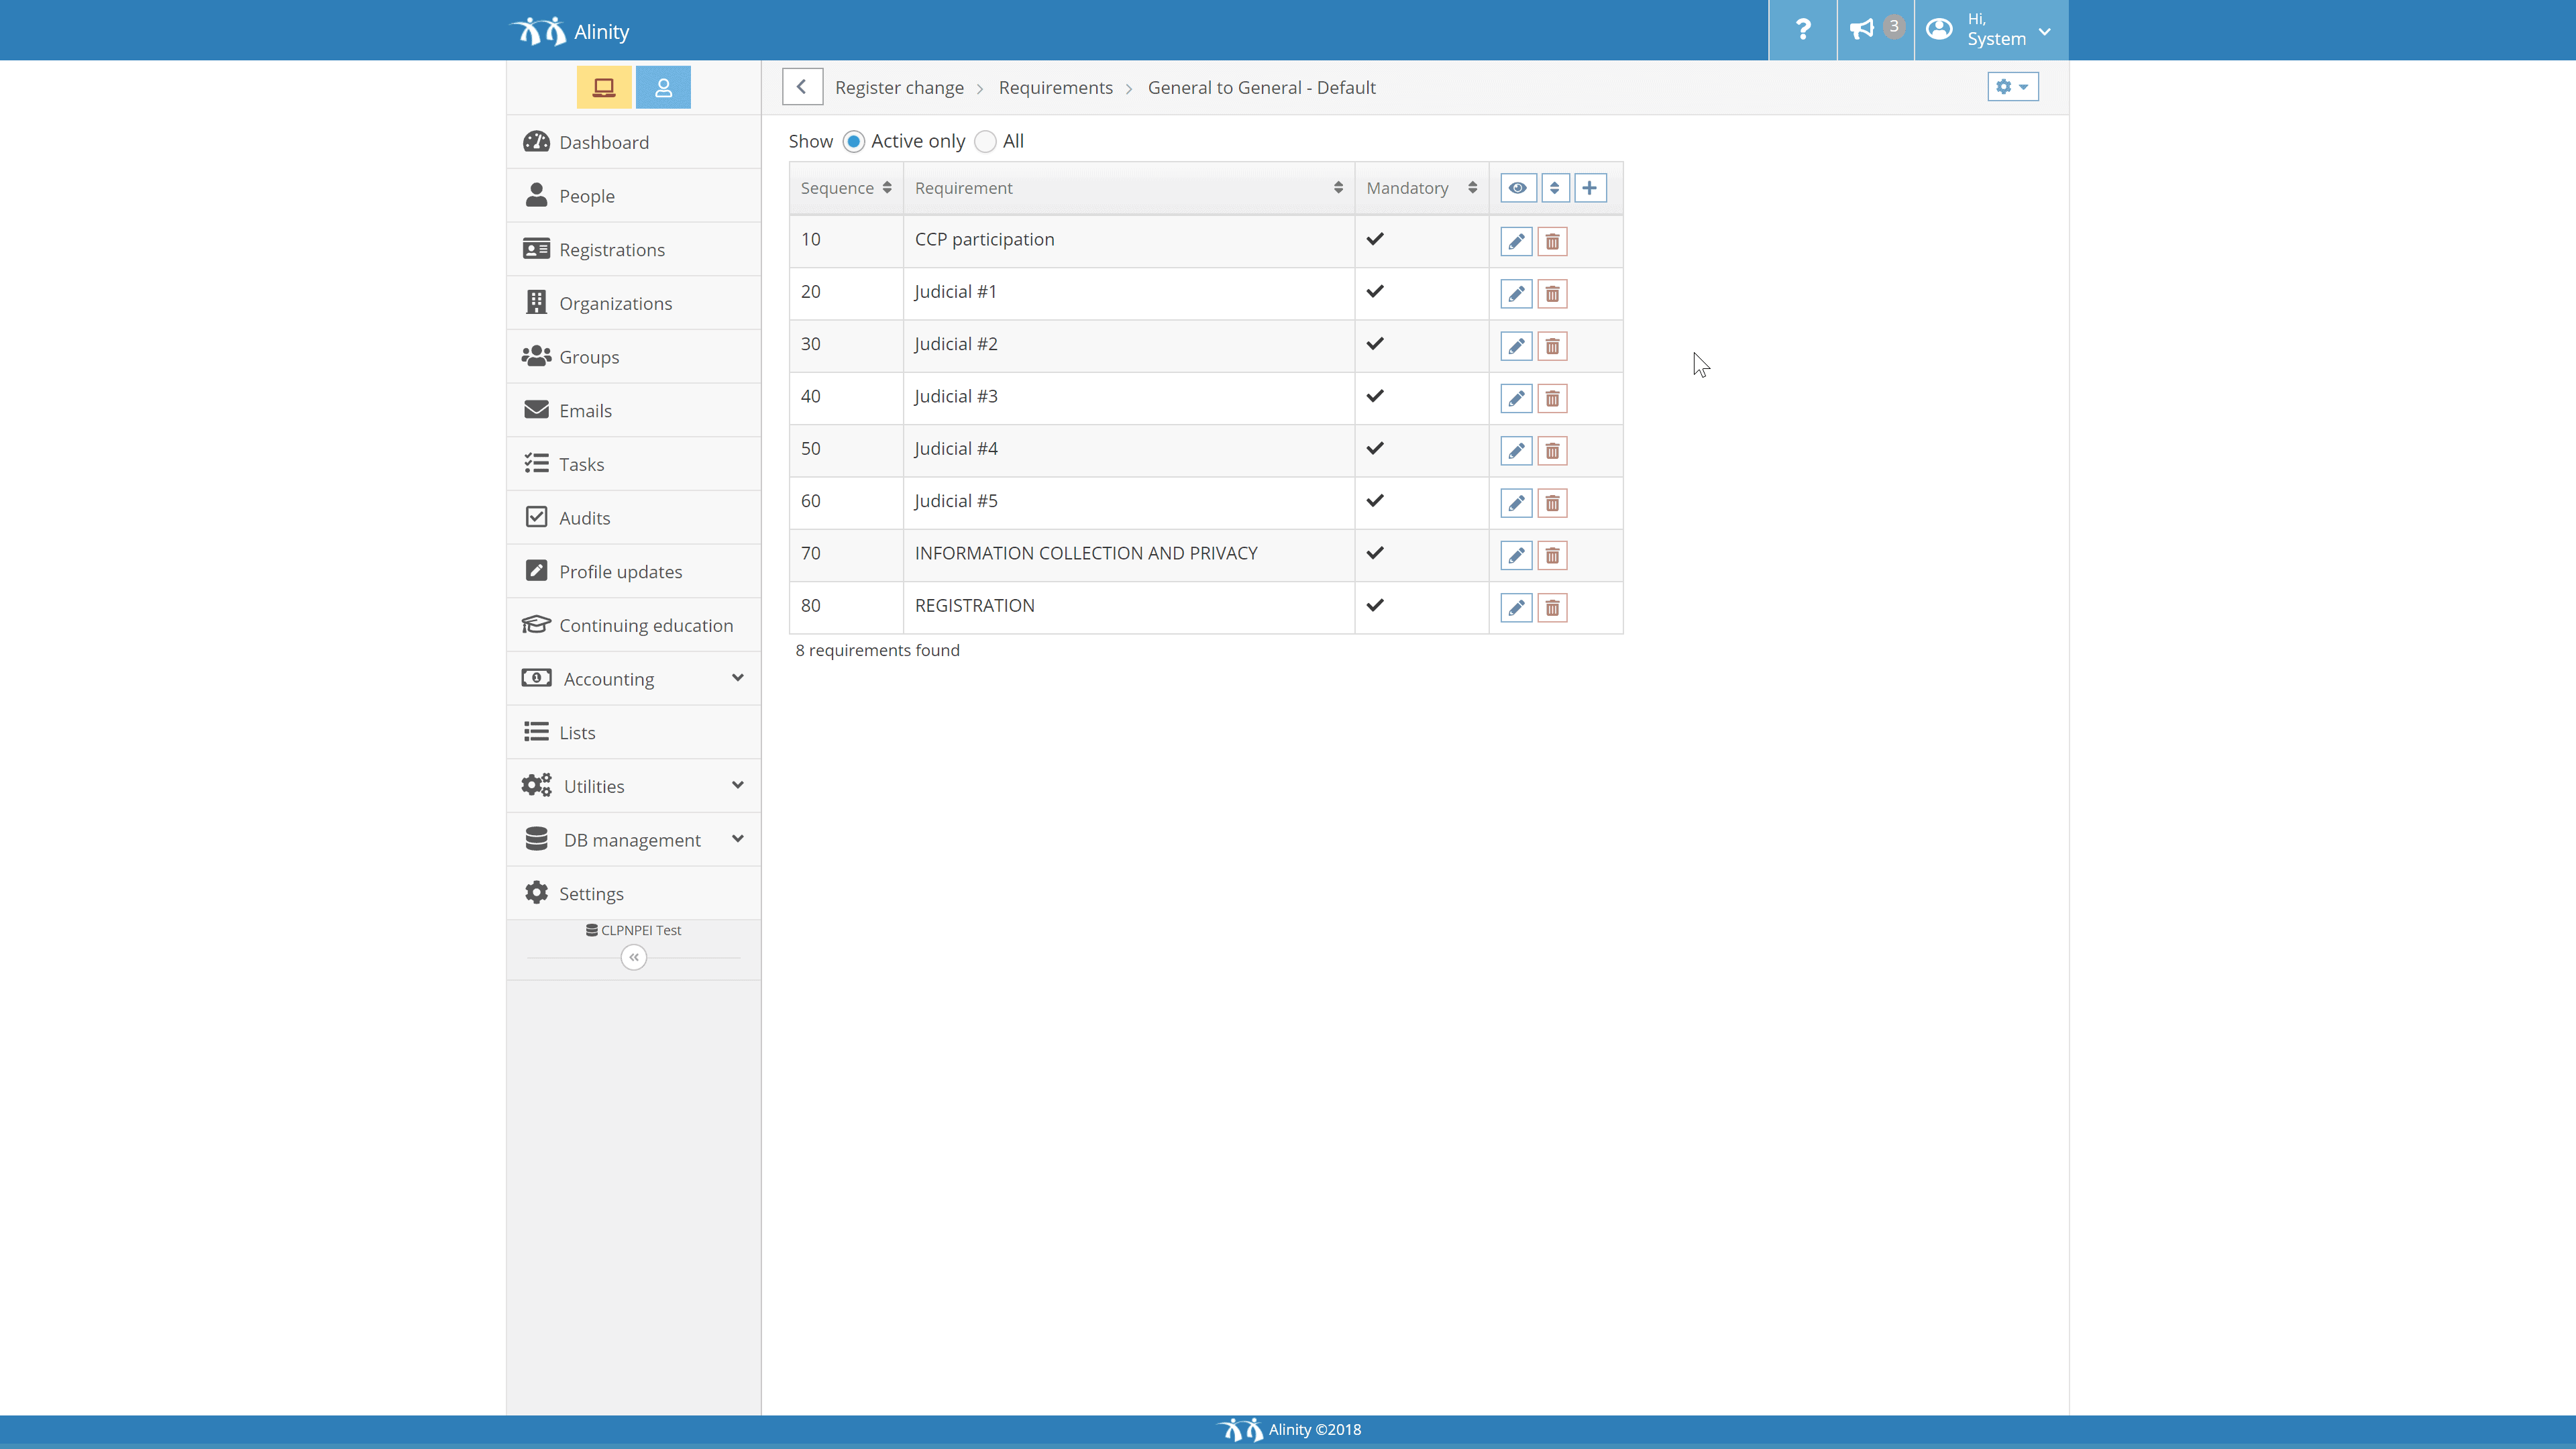This screenshot has width=2576, height=1449.
Task: Edit the INFORMATION COLLECTION AND PRIVACY requirement
Action: tap(1516, 555)
